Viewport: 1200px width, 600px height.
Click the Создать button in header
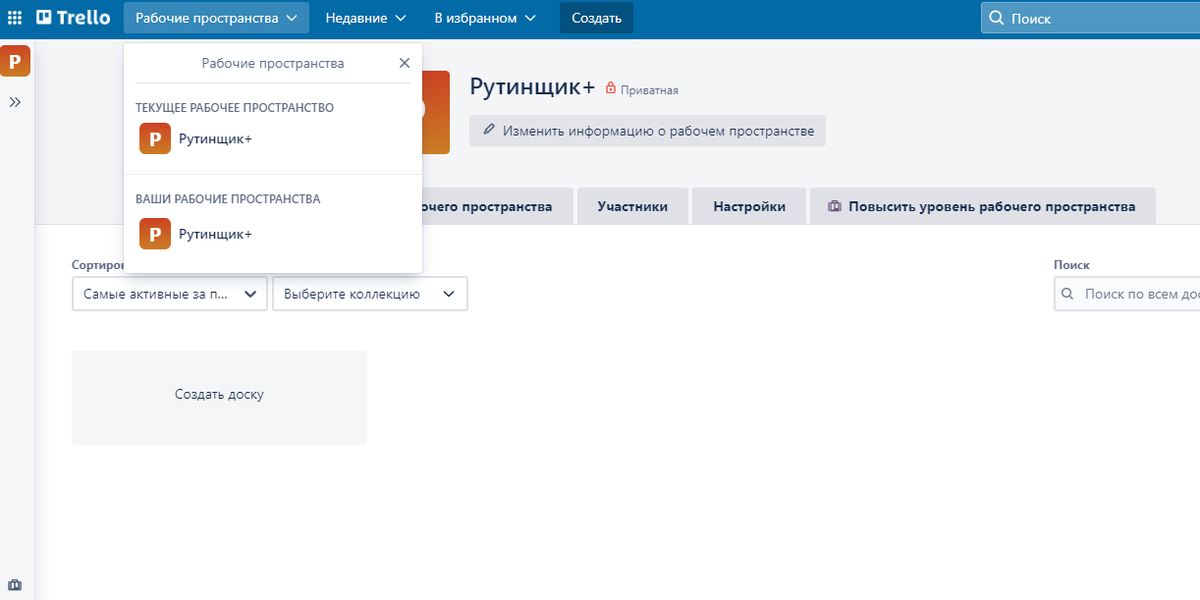(x=596, y=18)
